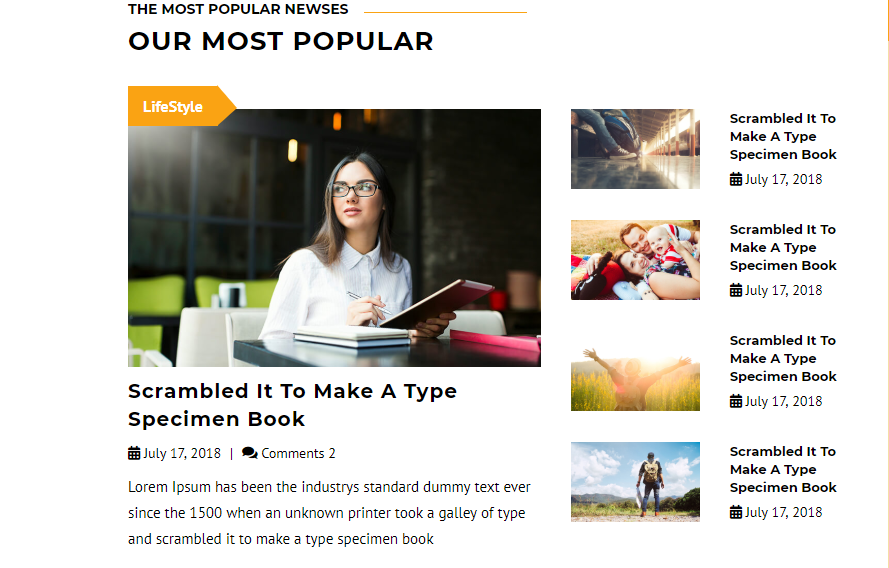Viewport: 889px width, 568px height.
Task: Open the hiker with backpack thumbnail
Action: [x=635, y=482]
